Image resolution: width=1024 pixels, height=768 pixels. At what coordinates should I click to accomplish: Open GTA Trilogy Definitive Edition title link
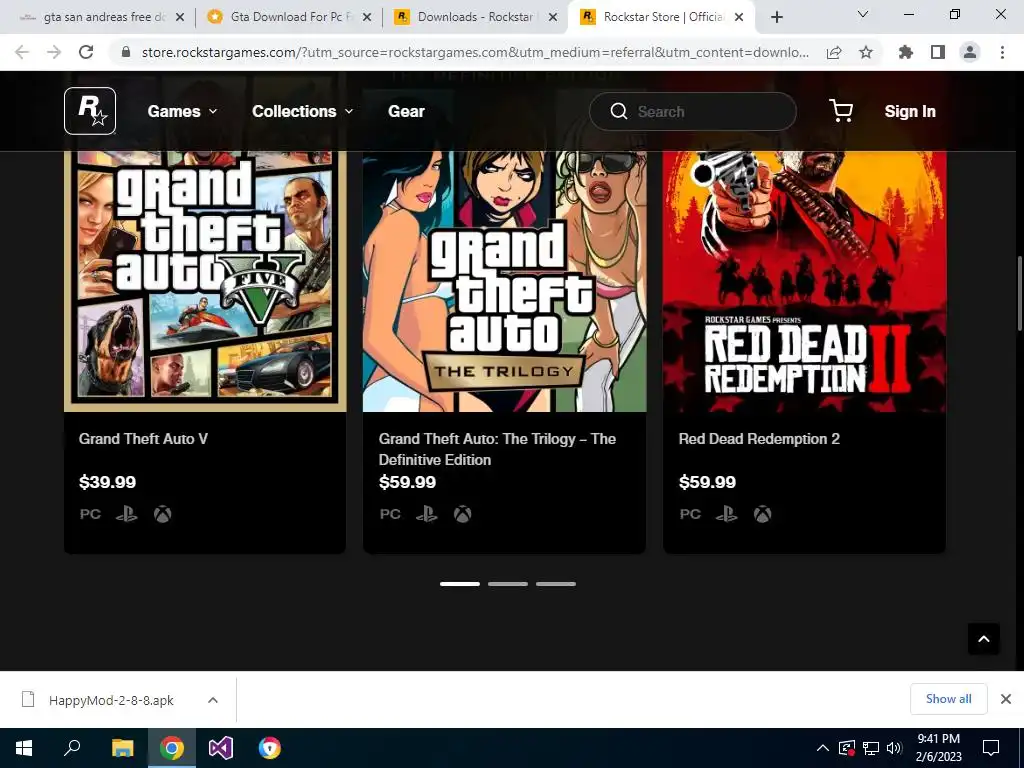click(x=497, y=449)
